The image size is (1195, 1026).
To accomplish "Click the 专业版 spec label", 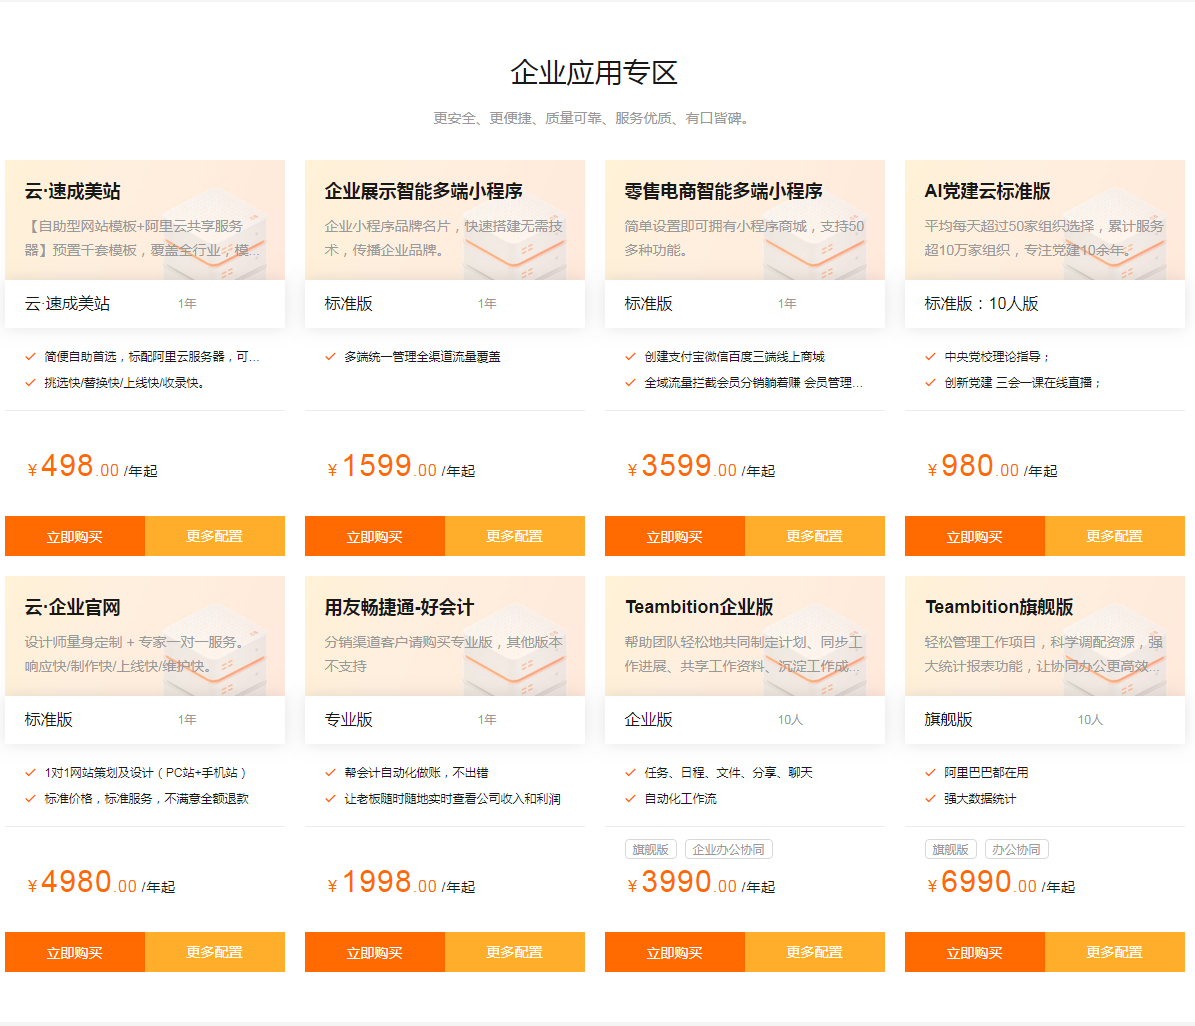I will [349, 720].
